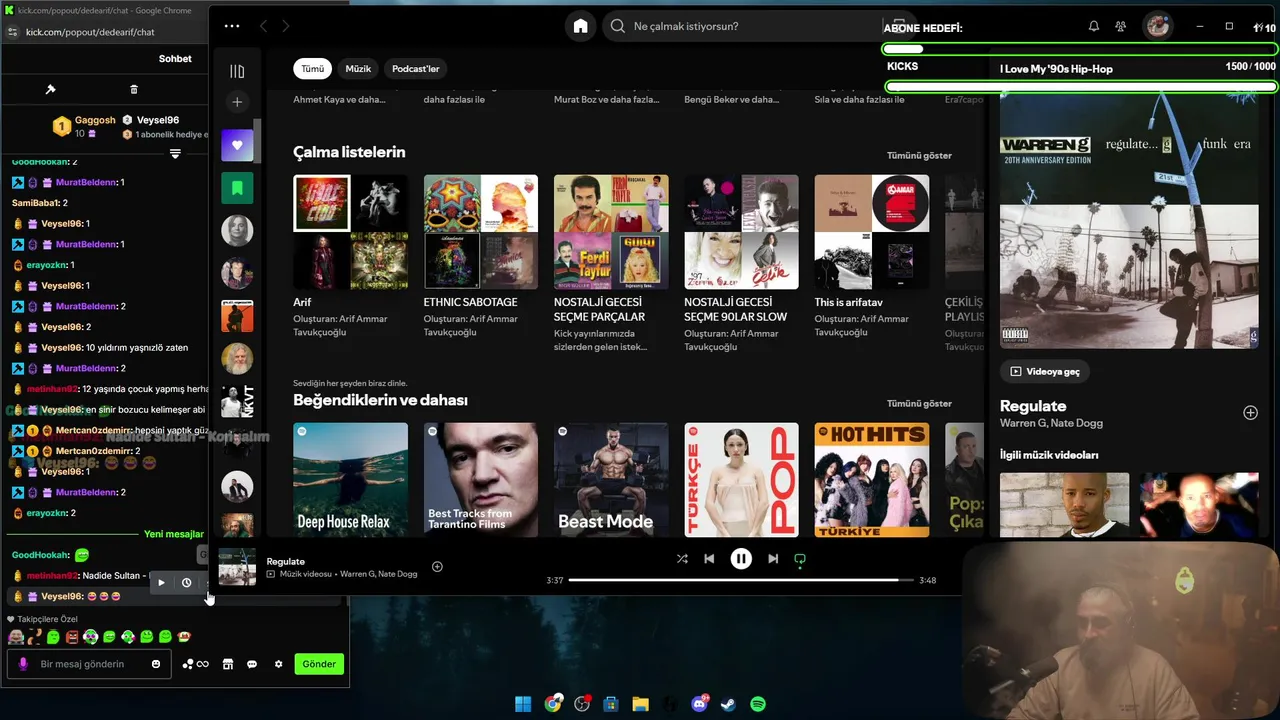Image resolution: width=1280 pixels, height=720 pixels.
Task: Click Tümünü göster for Çalma listelerin
Action: tap(919, 156)
